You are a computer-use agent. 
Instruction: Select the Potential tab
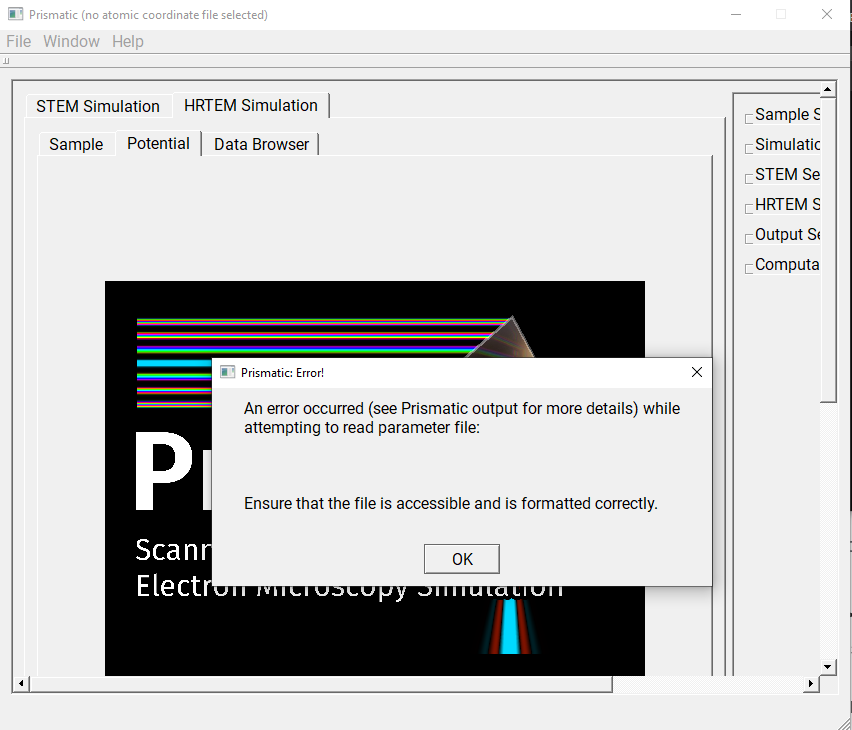coord(158,143)
